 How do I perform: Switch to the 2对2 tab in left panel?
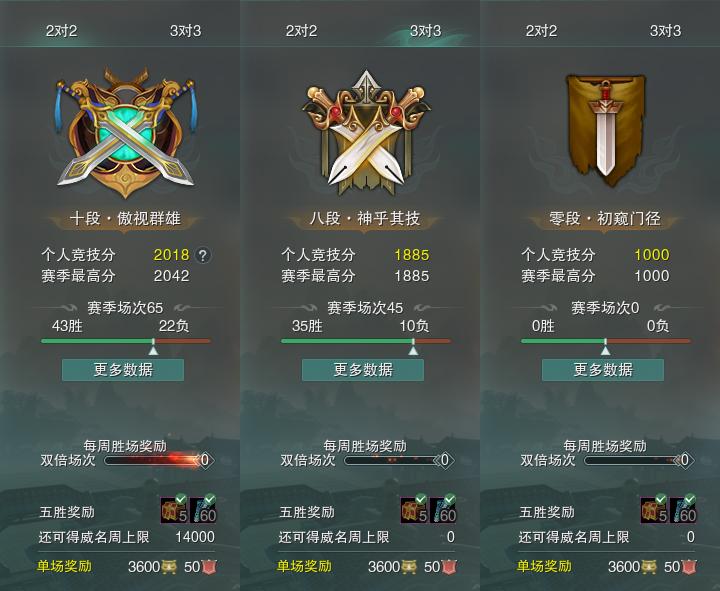61,31
